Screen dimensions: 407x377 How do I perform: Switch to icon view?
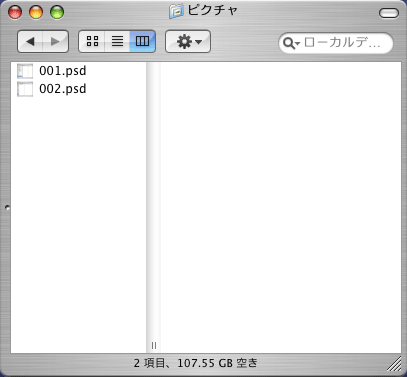(92, 41)
